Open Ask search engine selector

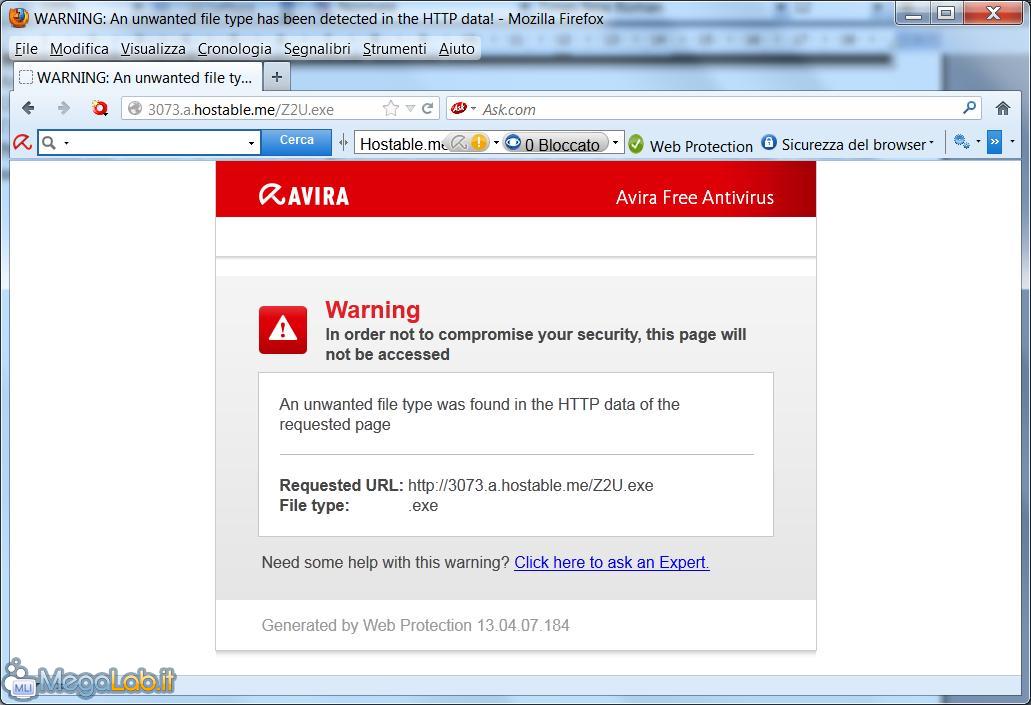pyautogui.click(x=464, y=109)
